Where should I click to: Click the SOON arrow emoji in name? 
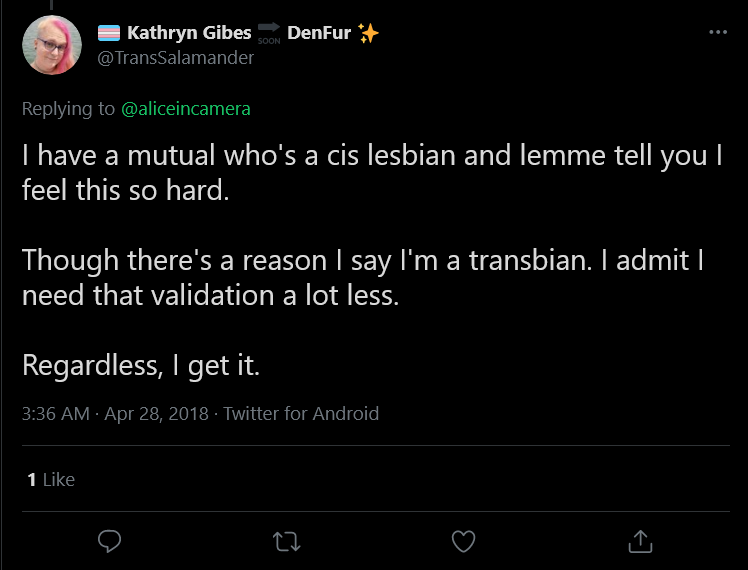(x=269, y=33)
